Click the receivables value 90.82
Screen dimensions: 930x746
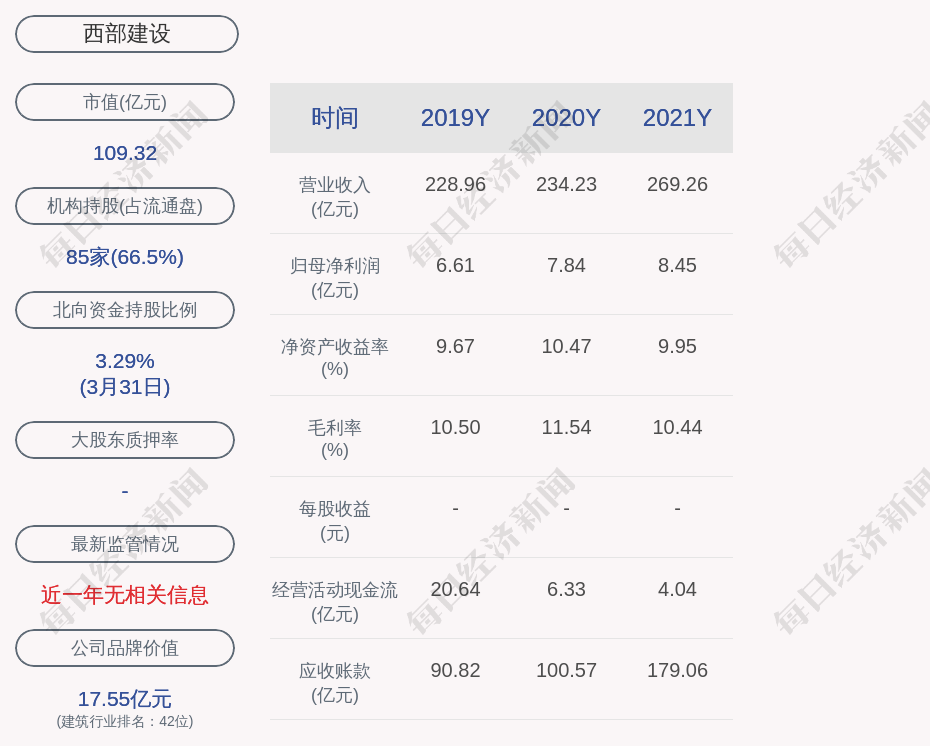[x=456, y=670]
